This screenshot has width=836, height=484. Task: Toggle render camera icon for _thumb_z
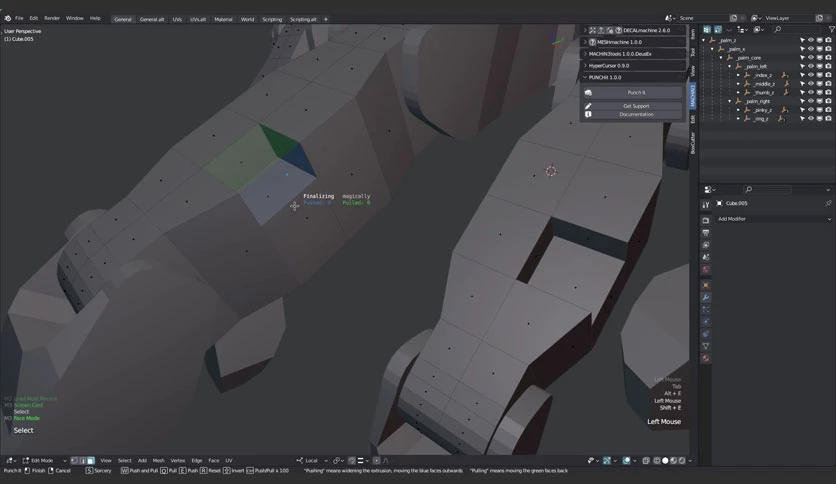tap(828, 93)
